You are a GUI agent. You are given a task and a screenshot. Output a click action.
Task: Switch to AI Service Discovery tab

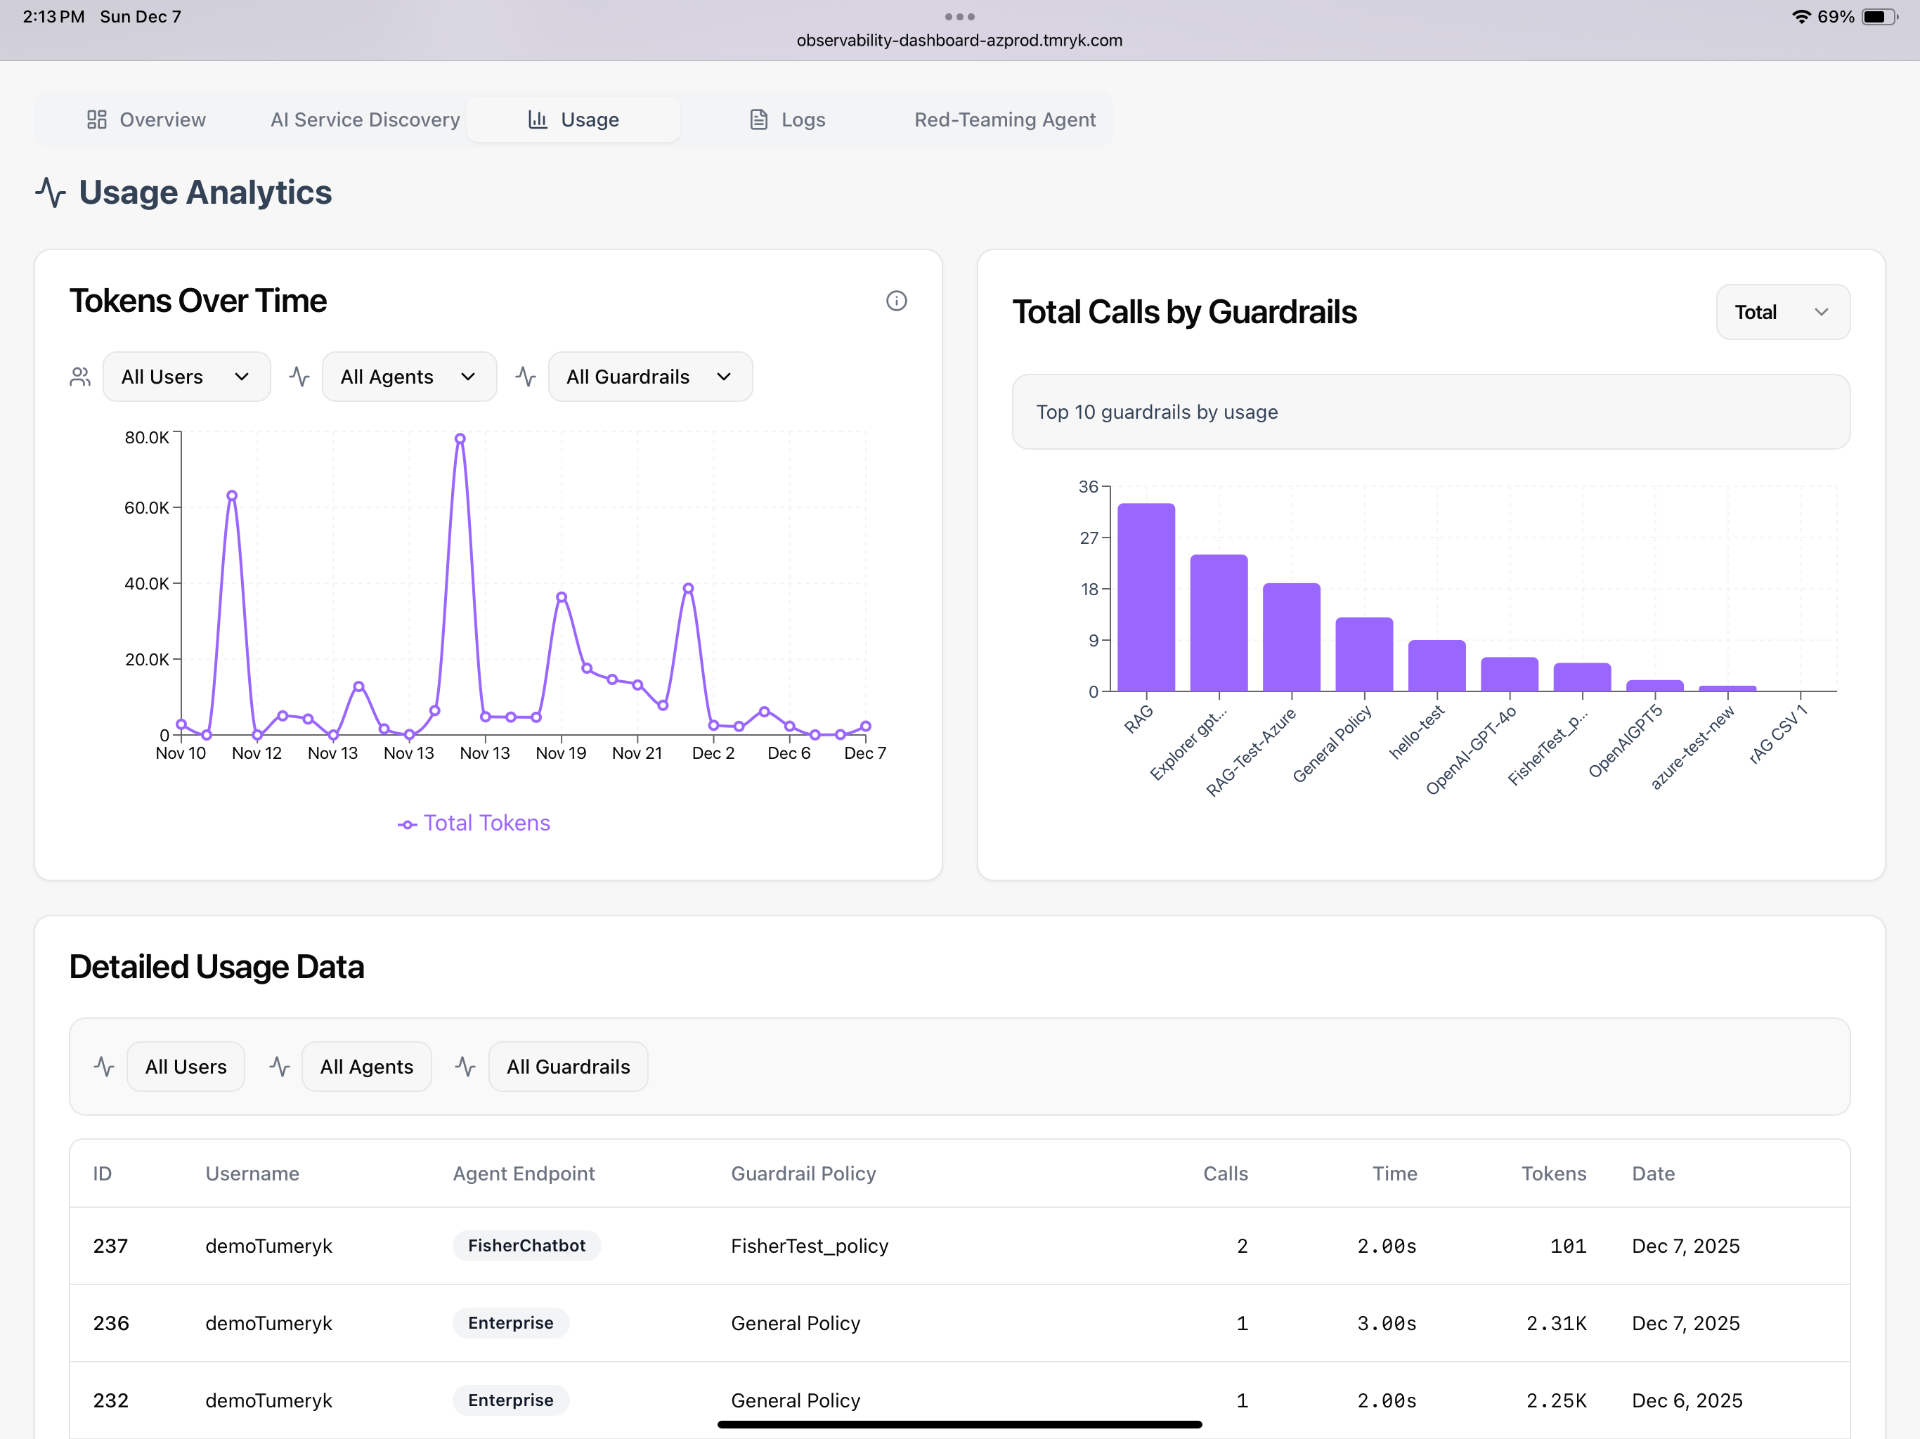pos(365,119)
